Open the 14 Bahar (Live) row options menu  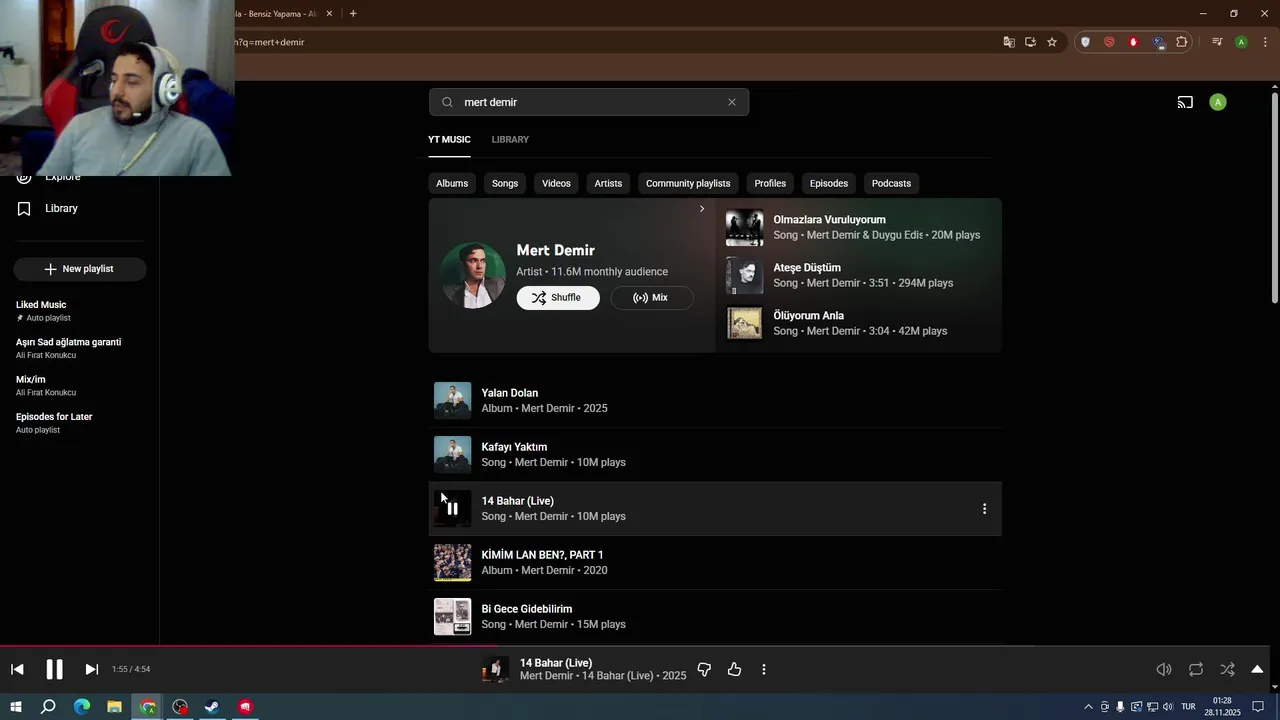point(984,508)
